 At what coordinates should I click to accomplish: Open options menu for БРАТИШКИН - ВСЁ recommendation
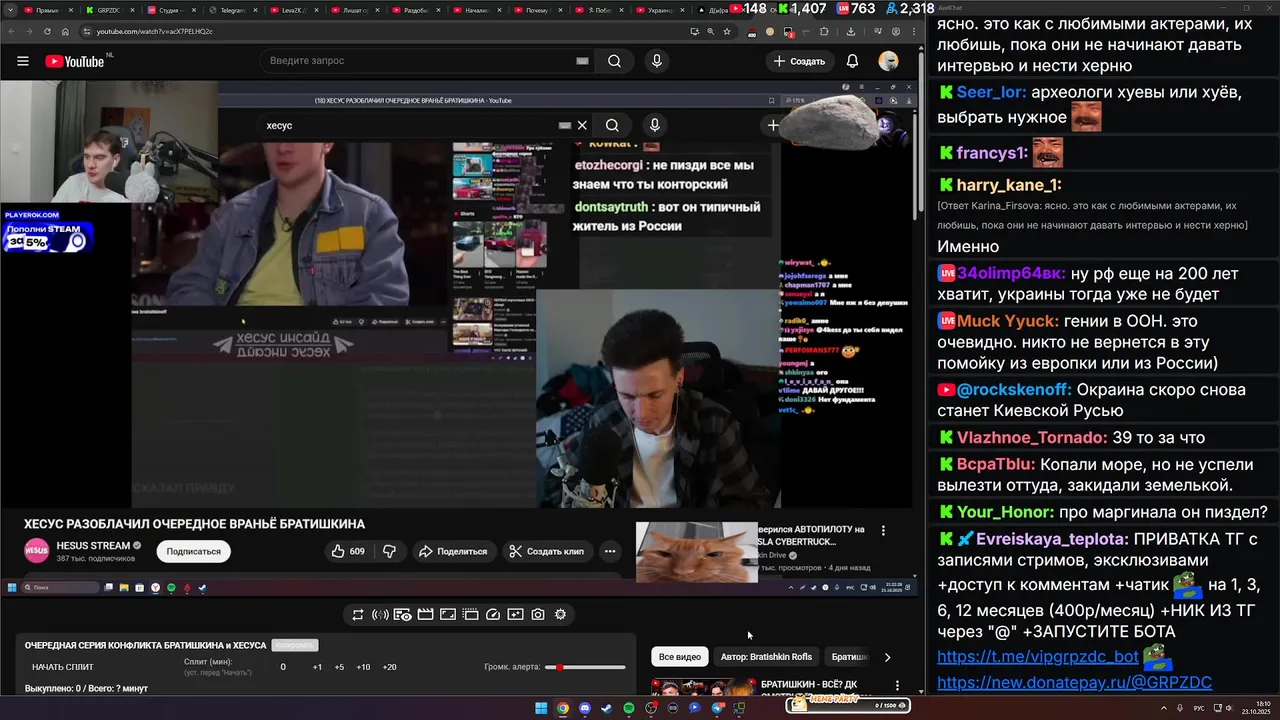[897, 686]
